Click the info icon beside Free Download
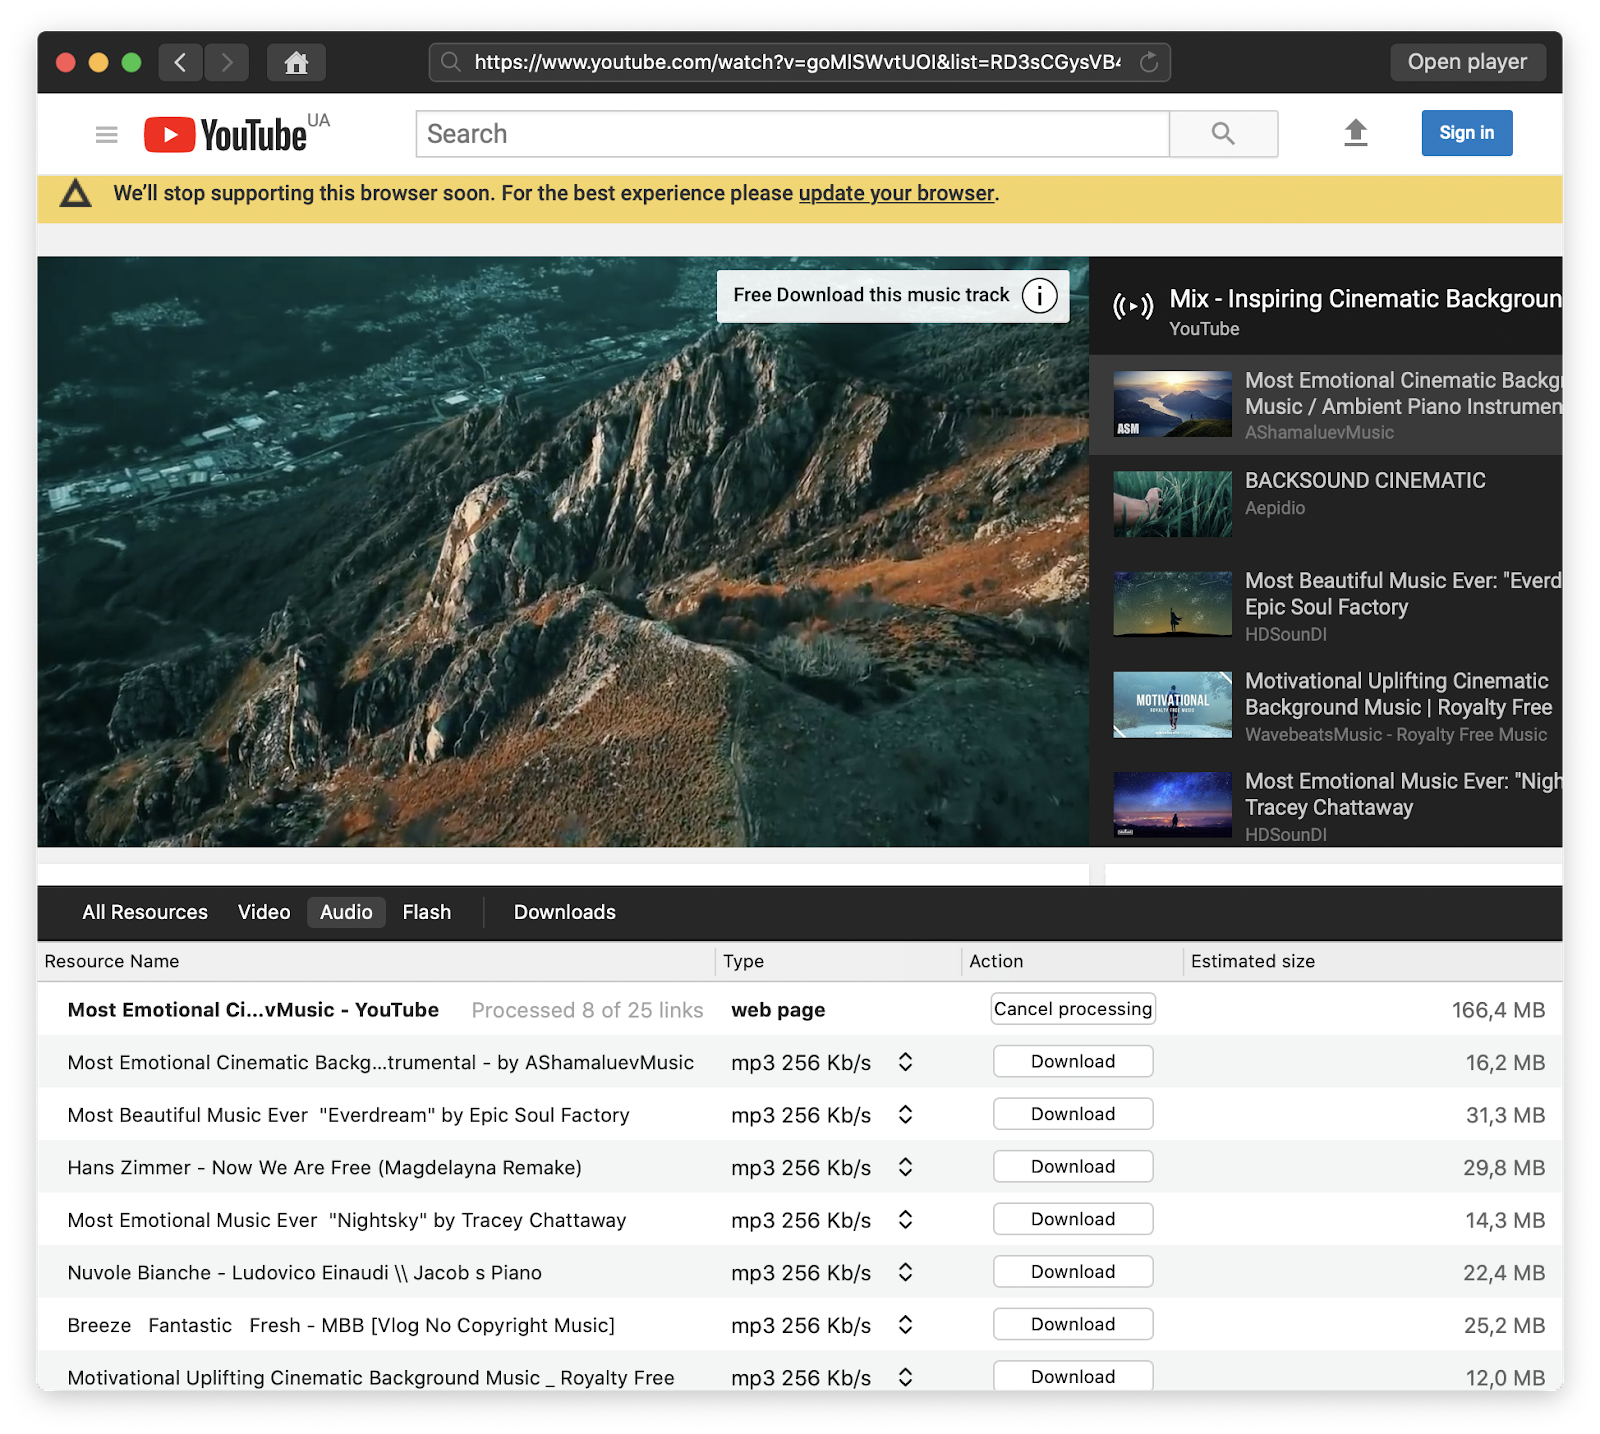 1040,296
